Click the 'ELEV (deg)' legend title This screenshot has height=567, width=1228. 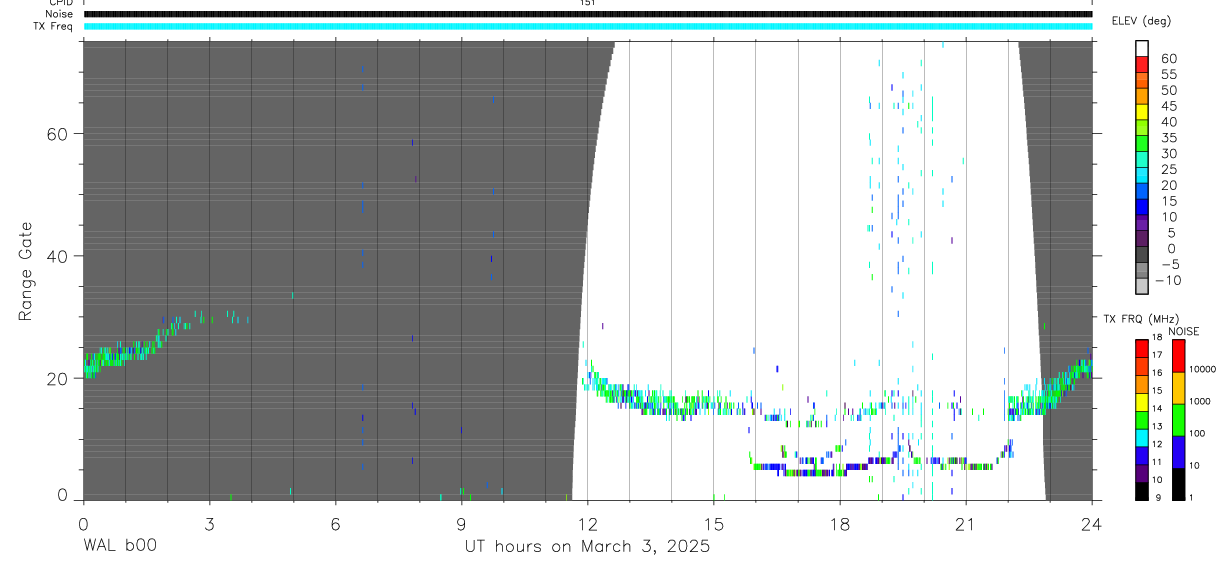coord(1143,20)
